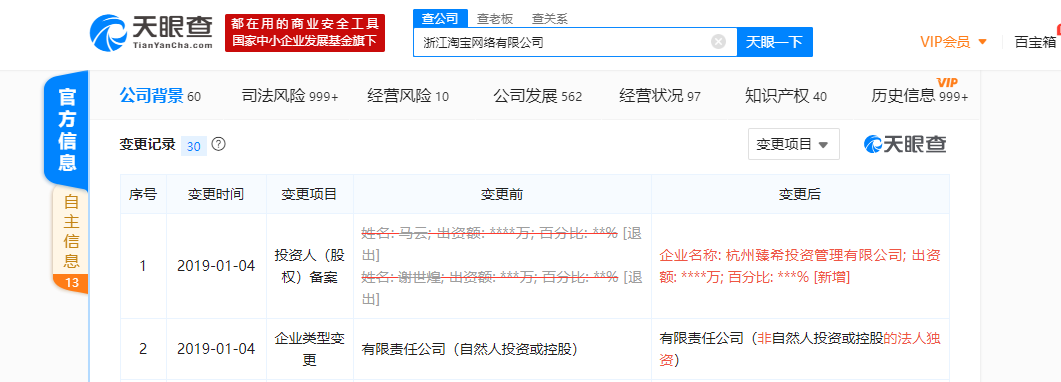Switch to 查老板 search tab

pos(495,18)
